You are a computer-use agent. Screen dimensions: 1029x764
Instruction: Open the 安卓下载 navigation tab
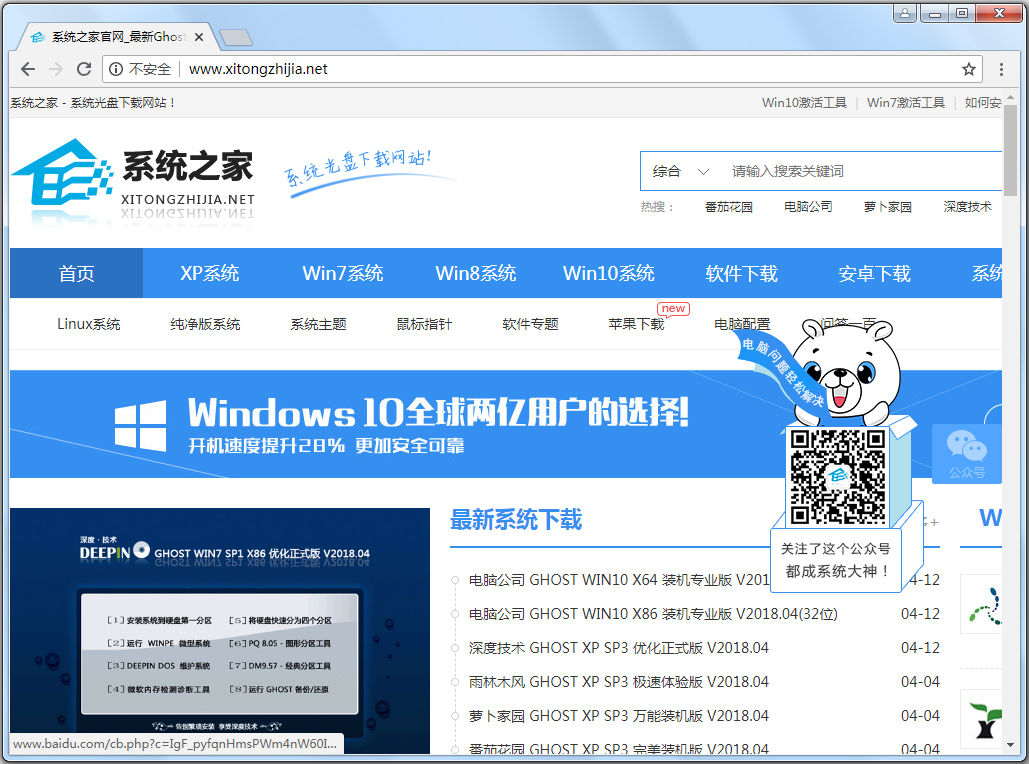pos(874,273)
